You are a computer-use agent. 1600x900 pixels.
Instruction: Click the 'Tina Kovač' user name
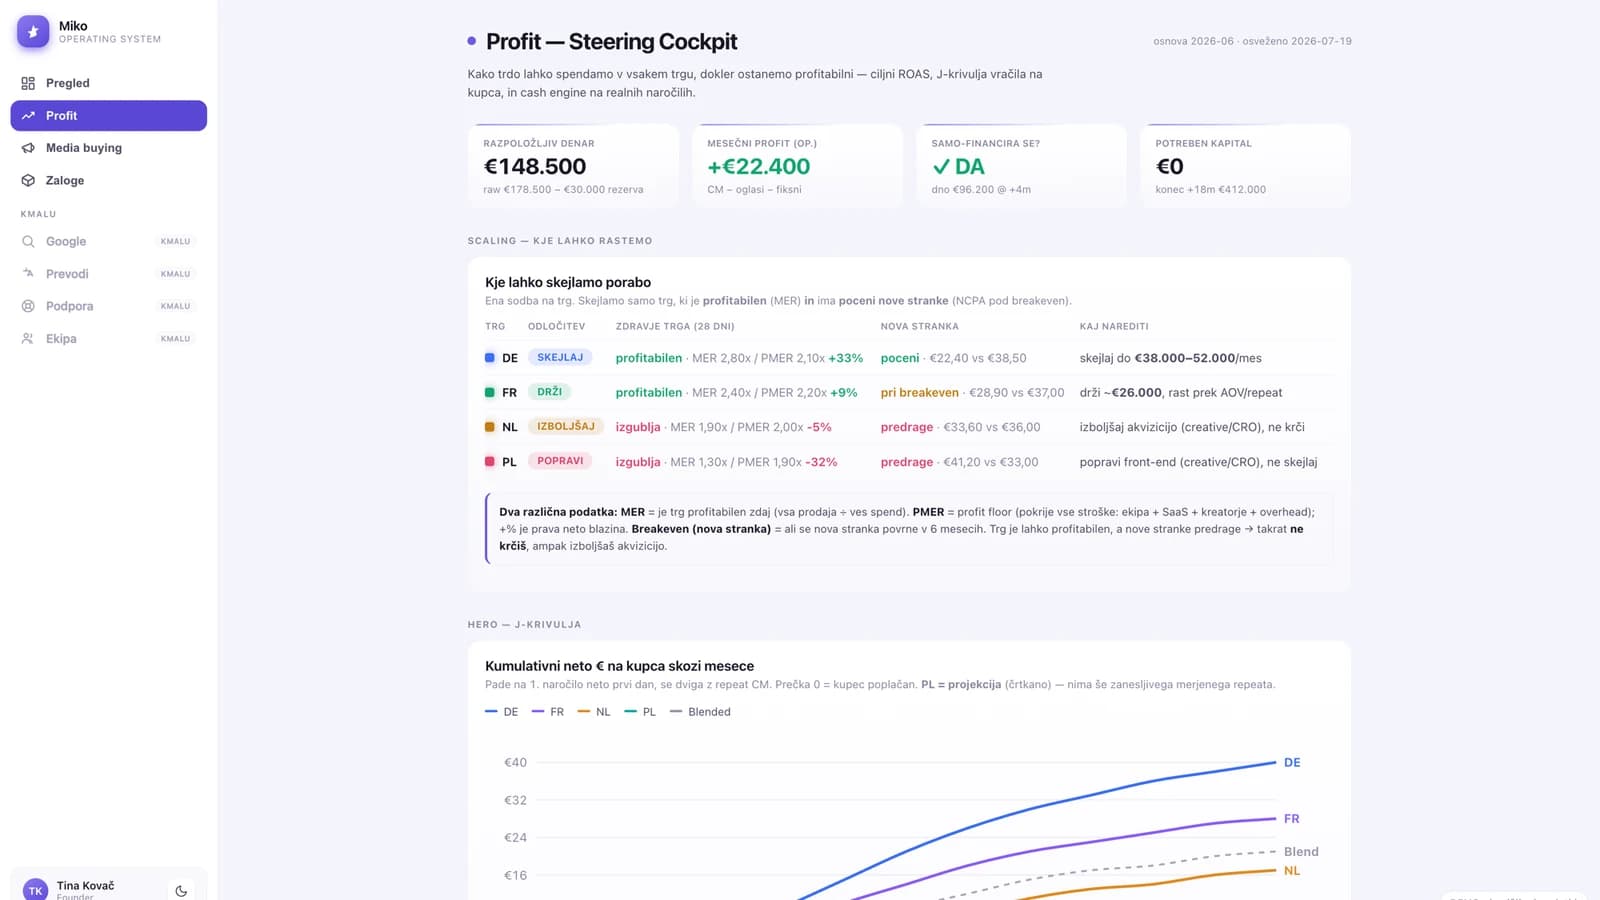(86, 886)
